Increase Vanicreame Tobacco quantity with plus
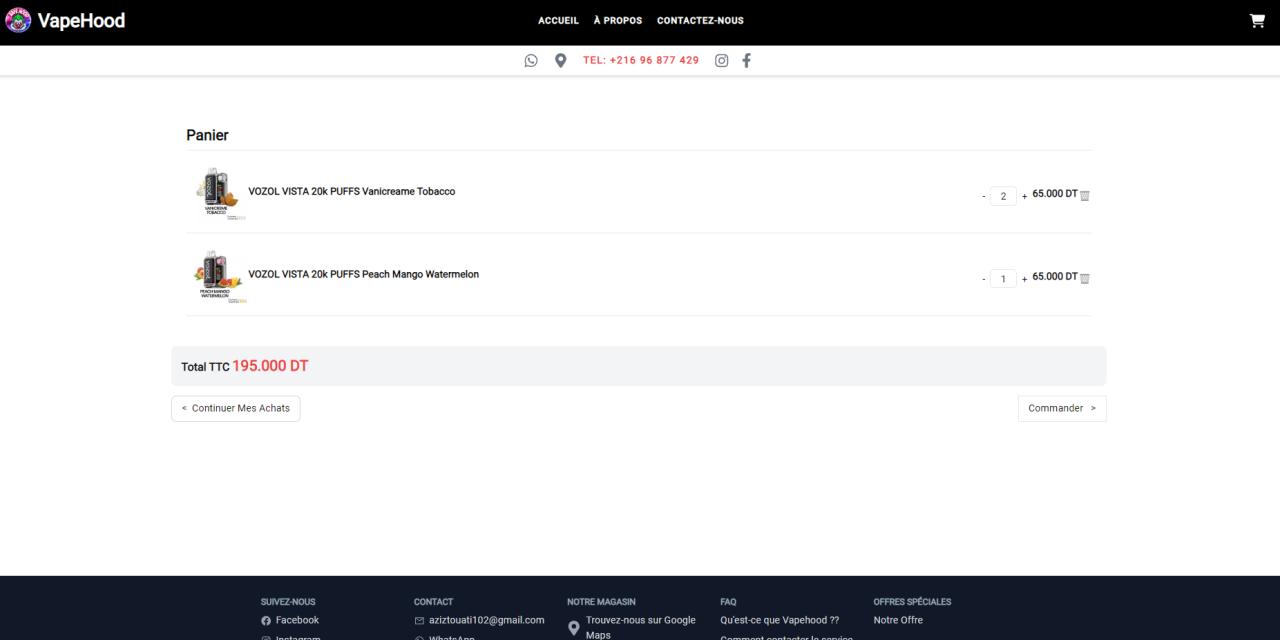Screen dimensions: 1280x640 click(x=1024, y=196)
